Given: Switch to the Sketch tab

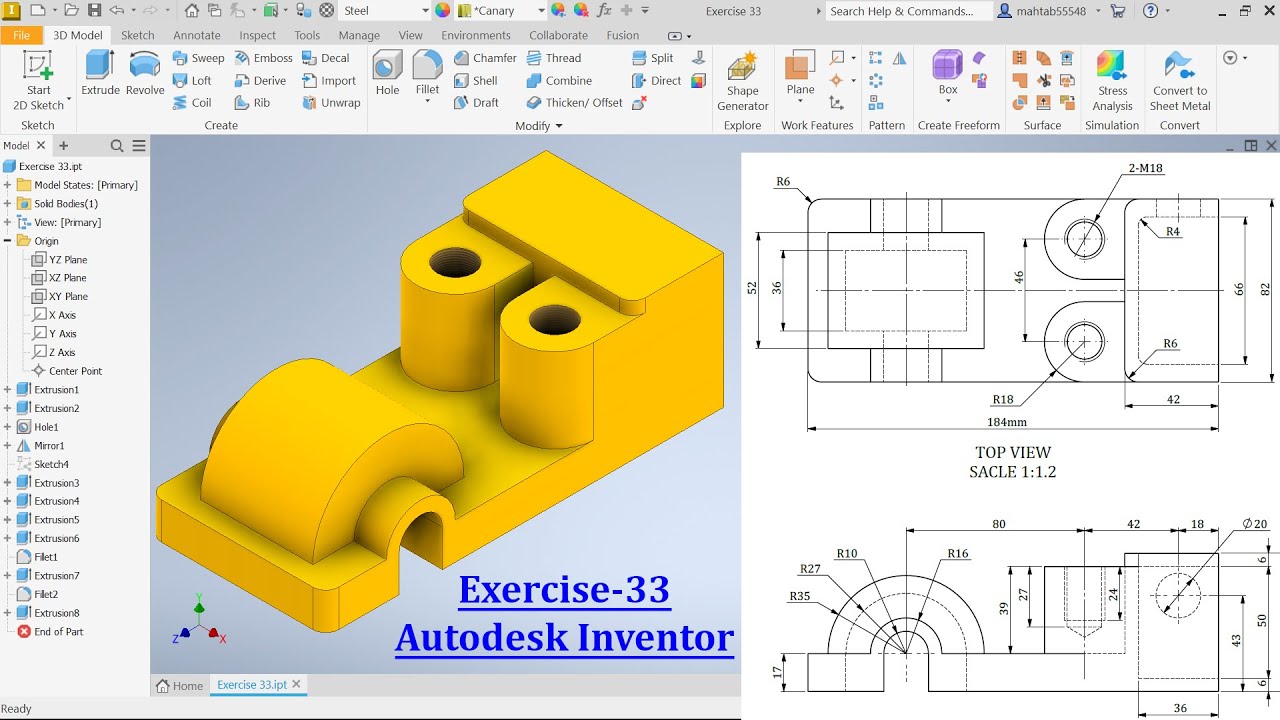Looking at the screenshot, I should pos(138,35).
